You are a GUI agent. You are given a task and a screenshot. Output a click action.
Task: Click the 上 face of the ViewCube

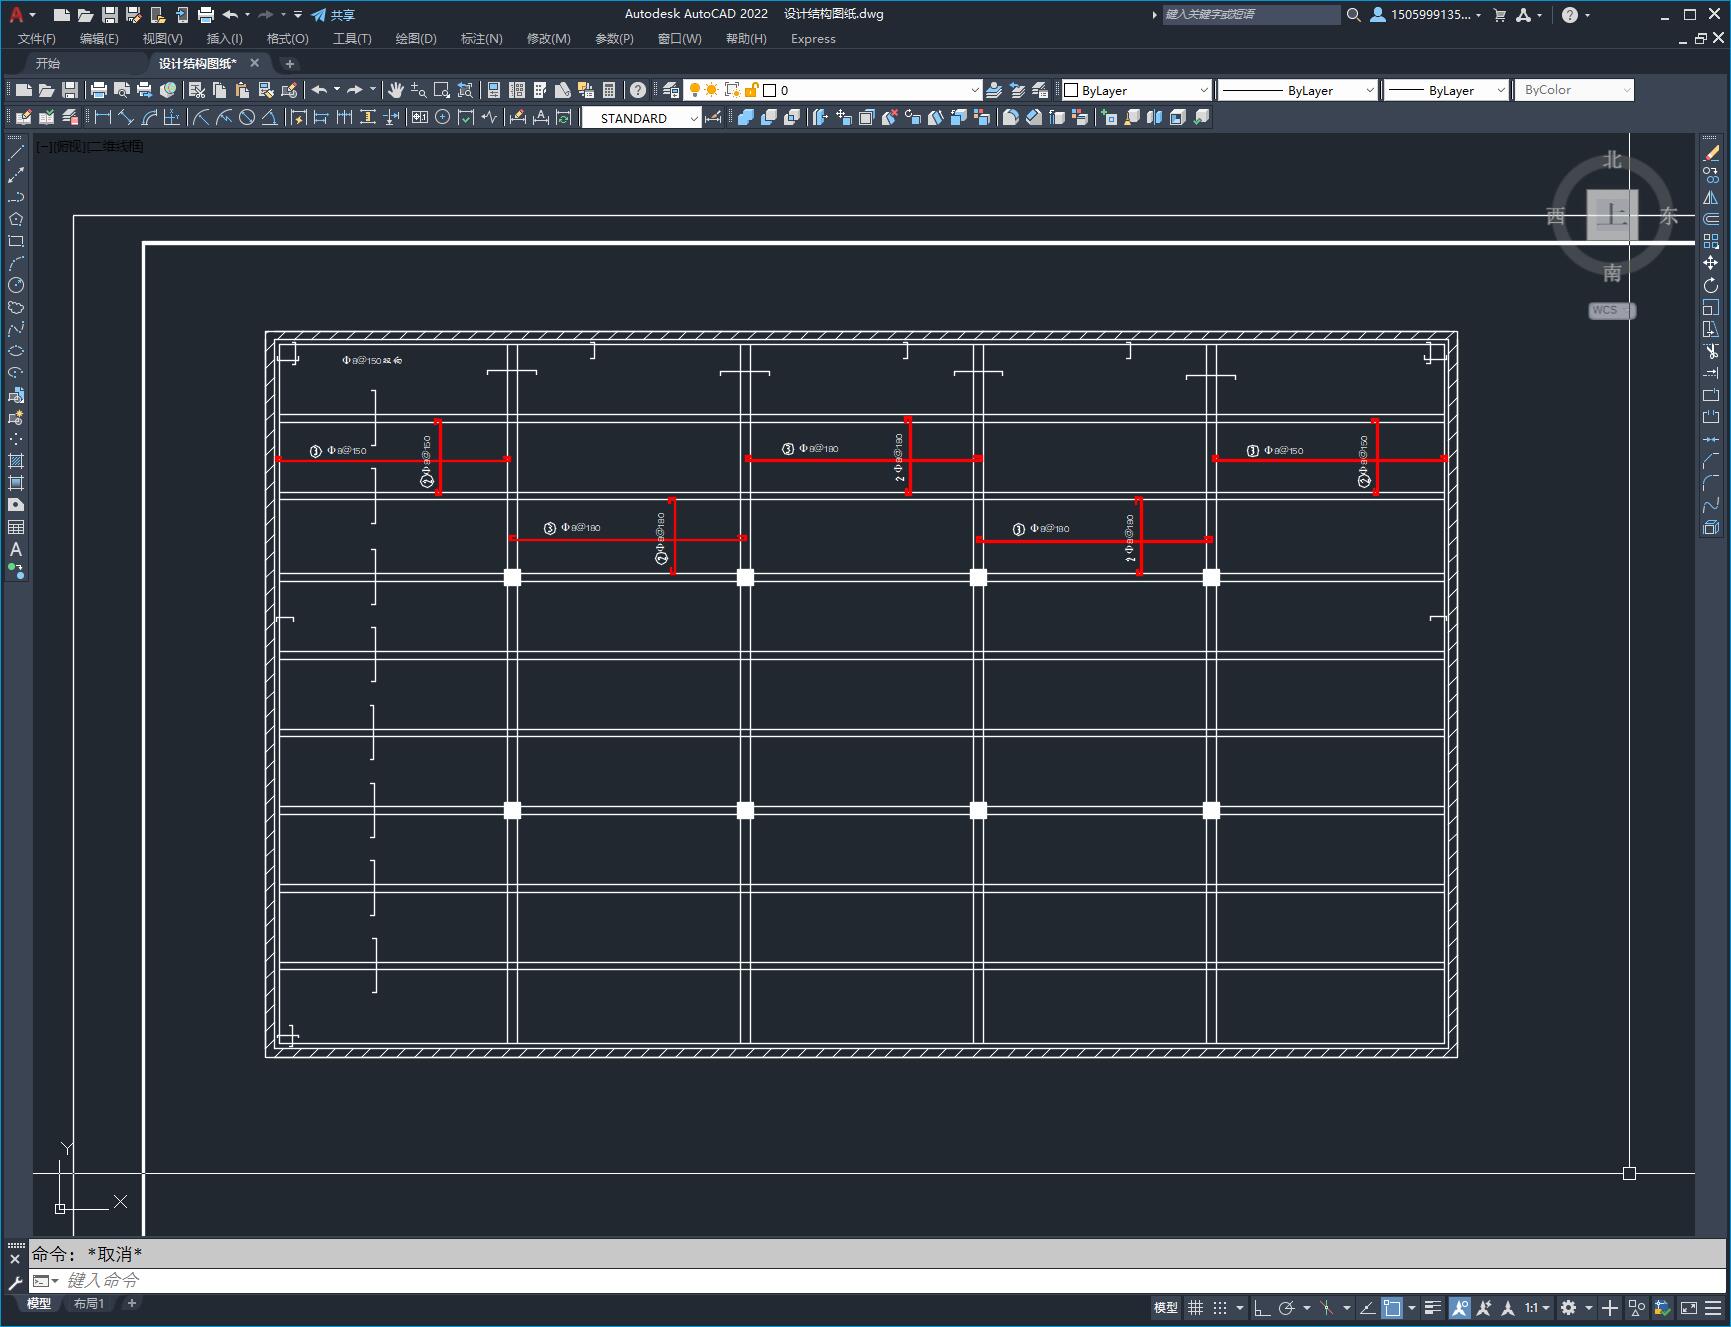[1611, 215]
